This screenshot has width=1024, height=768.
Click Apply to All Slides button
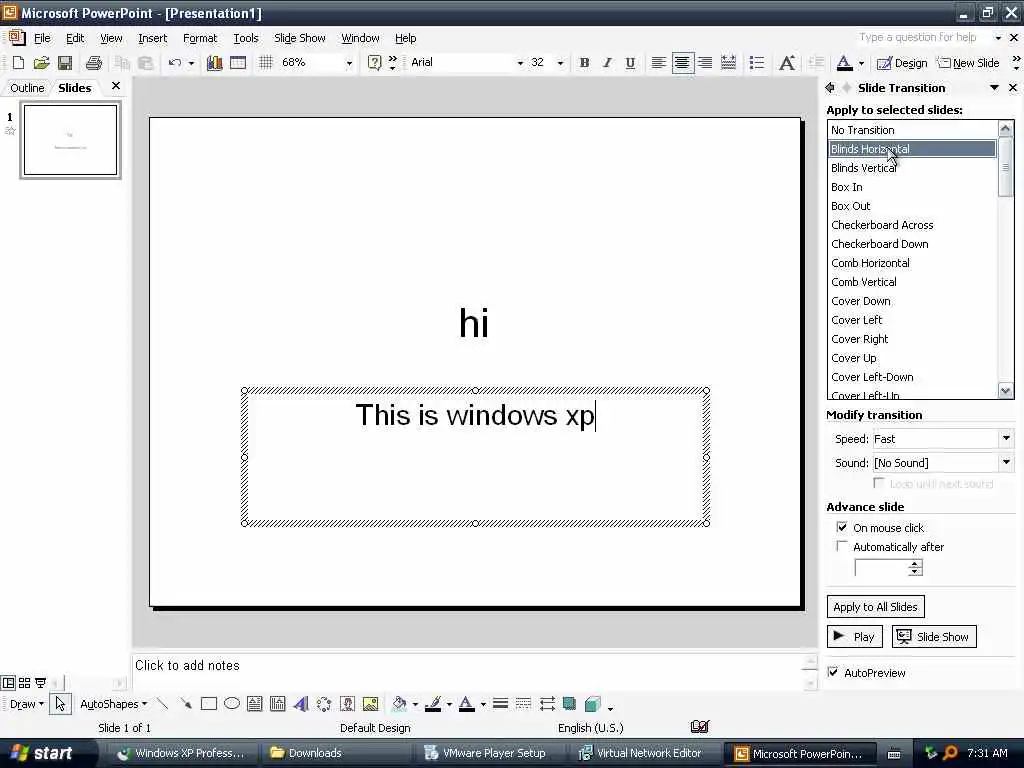875,607
